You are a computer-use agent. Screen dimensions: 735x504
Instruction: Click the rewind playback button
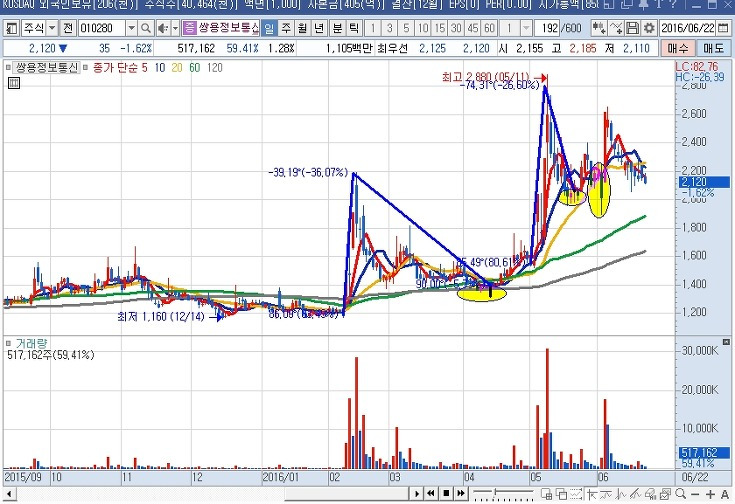coord(431,494)
